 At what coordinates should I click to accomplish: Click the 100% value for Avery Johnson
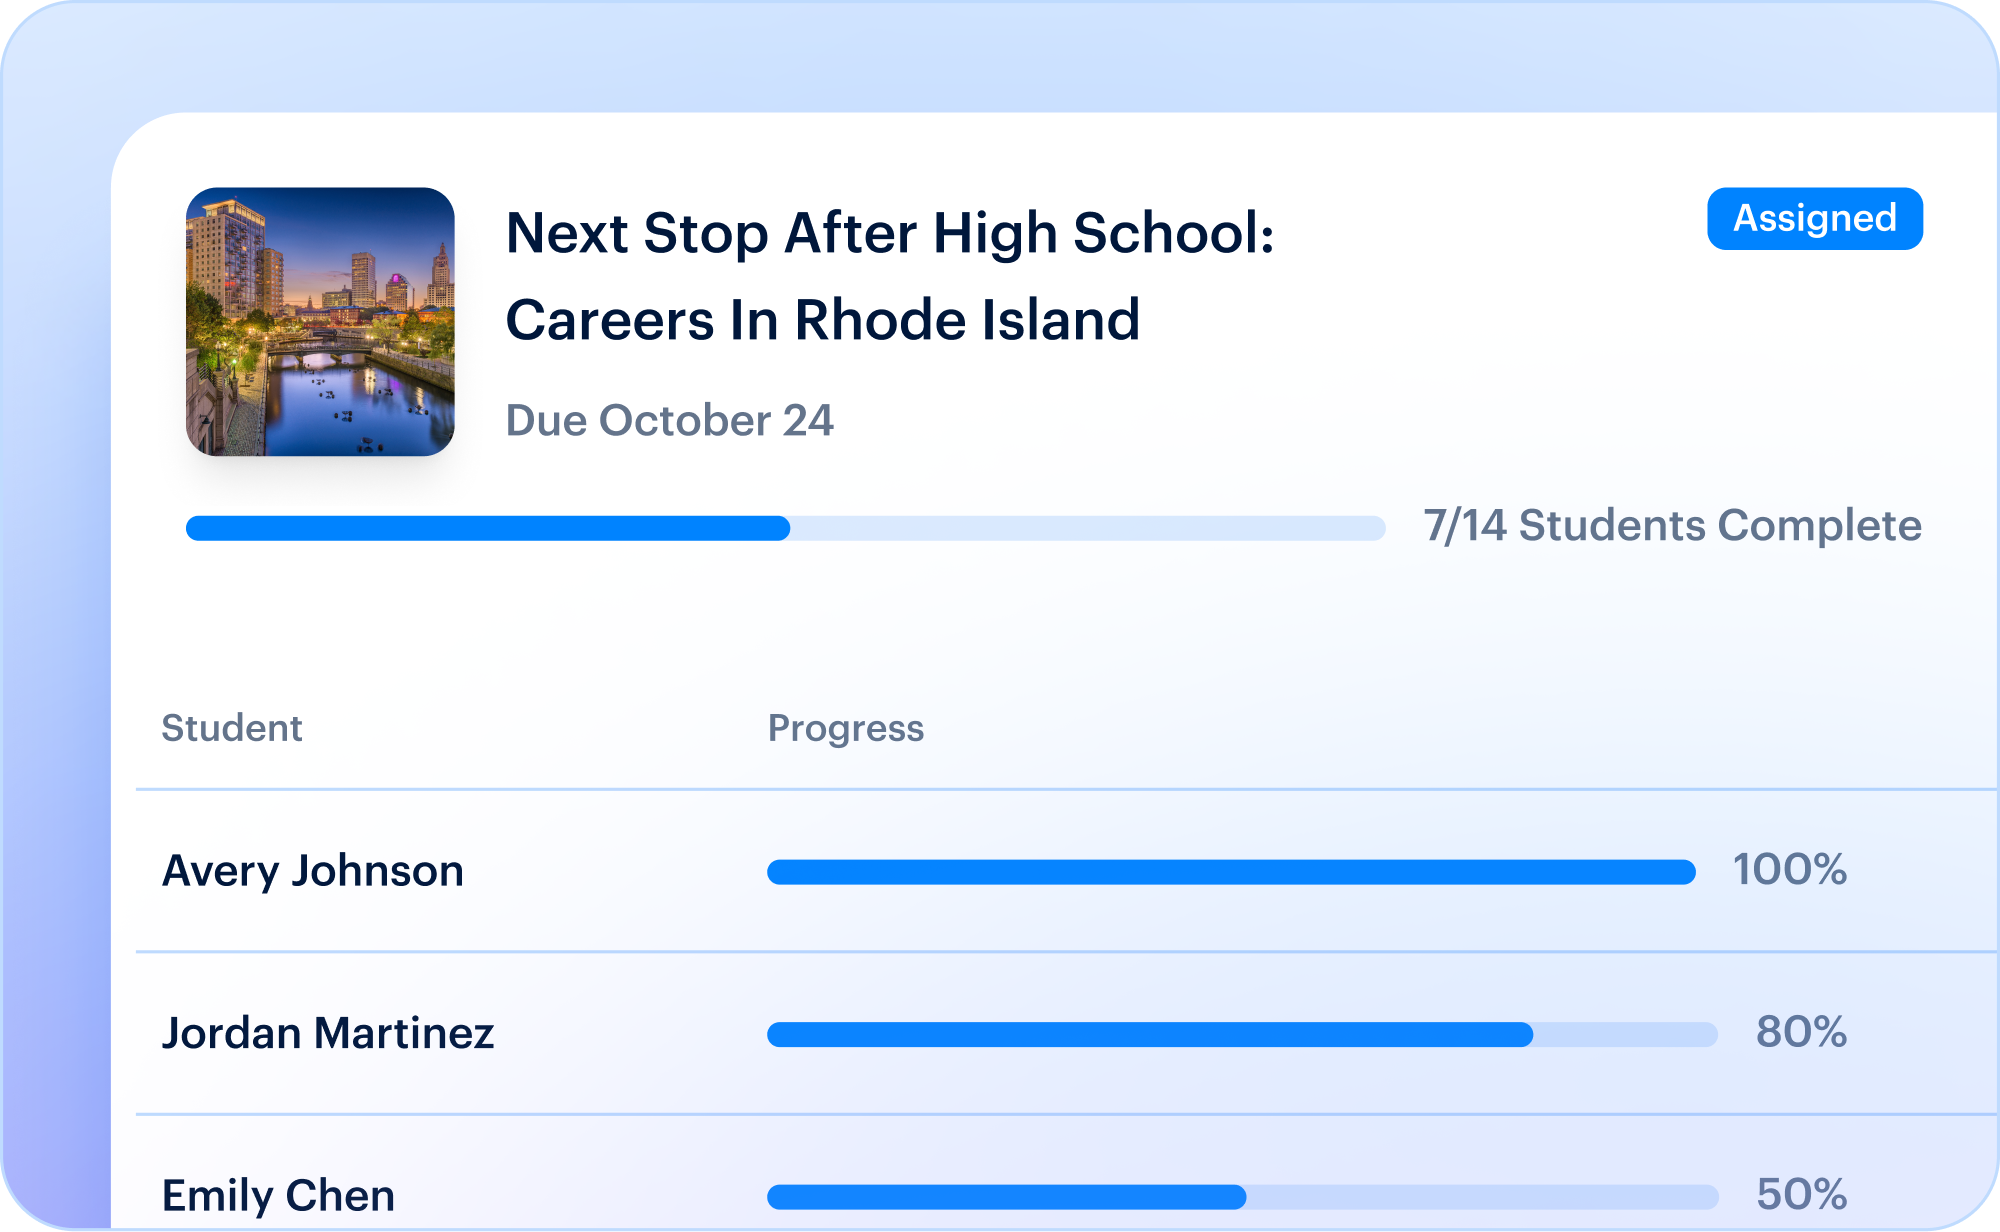coord(1790,869)
